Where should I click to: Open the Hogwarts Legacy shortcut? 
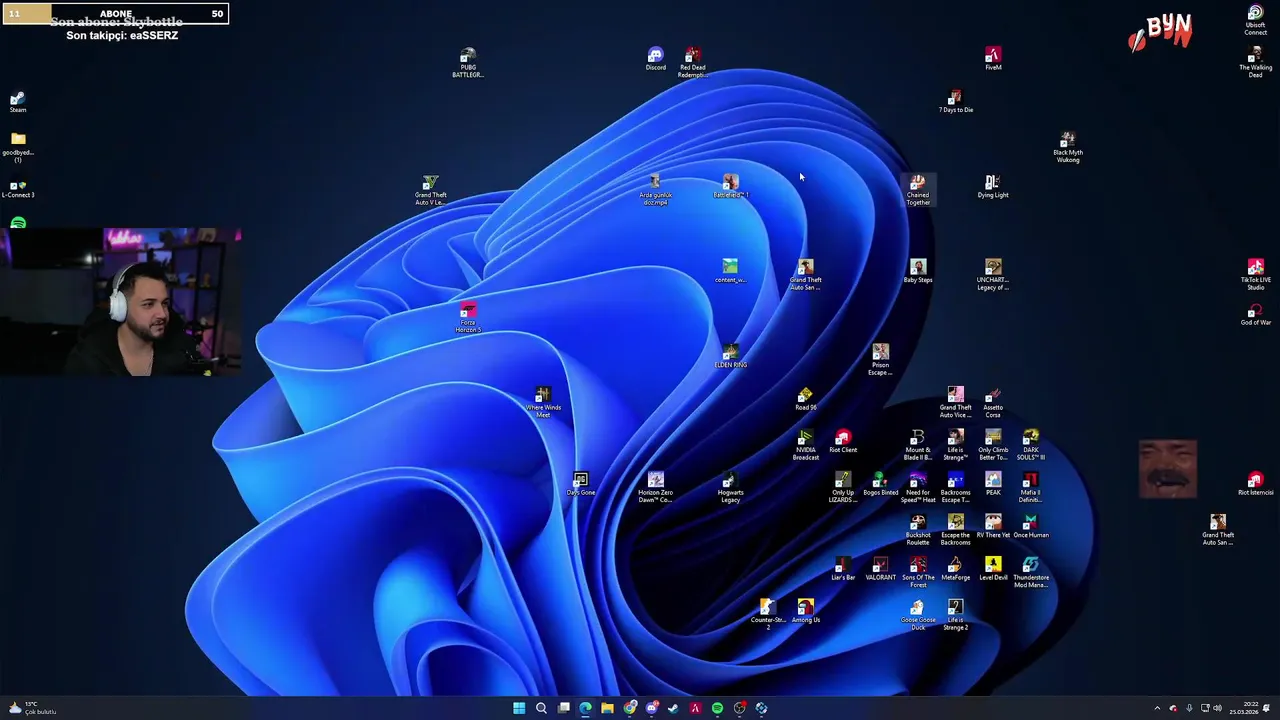coord(730,488)
